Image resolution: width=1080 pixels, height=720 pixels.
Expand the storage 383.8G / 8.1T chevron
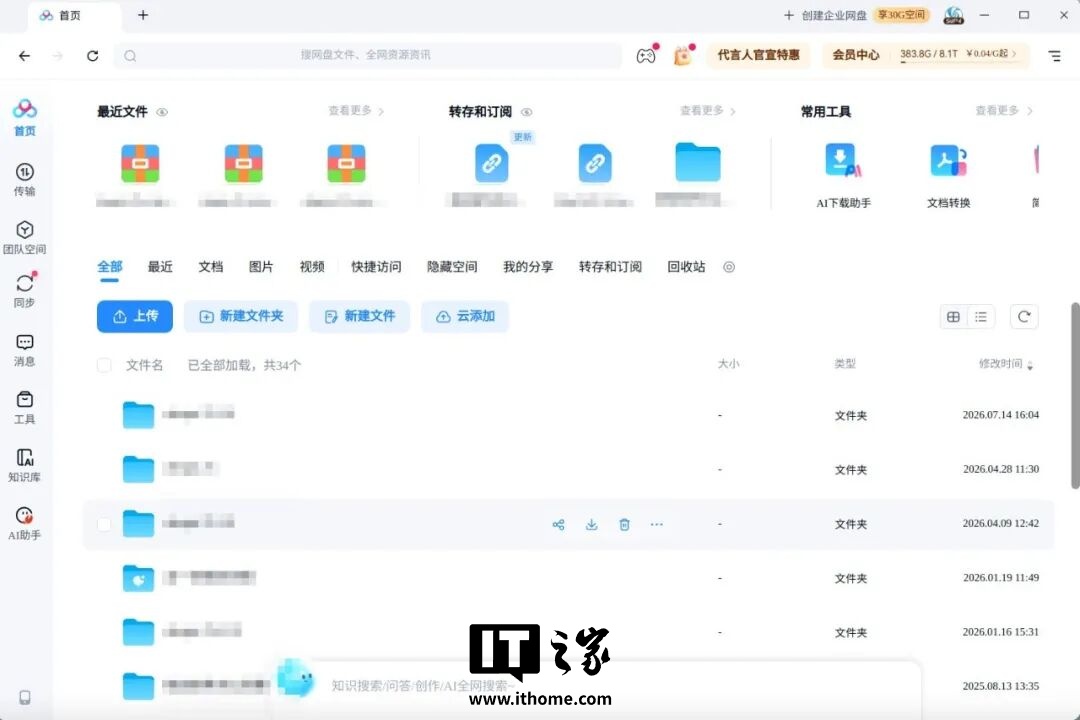click(x=1015, y=54)
